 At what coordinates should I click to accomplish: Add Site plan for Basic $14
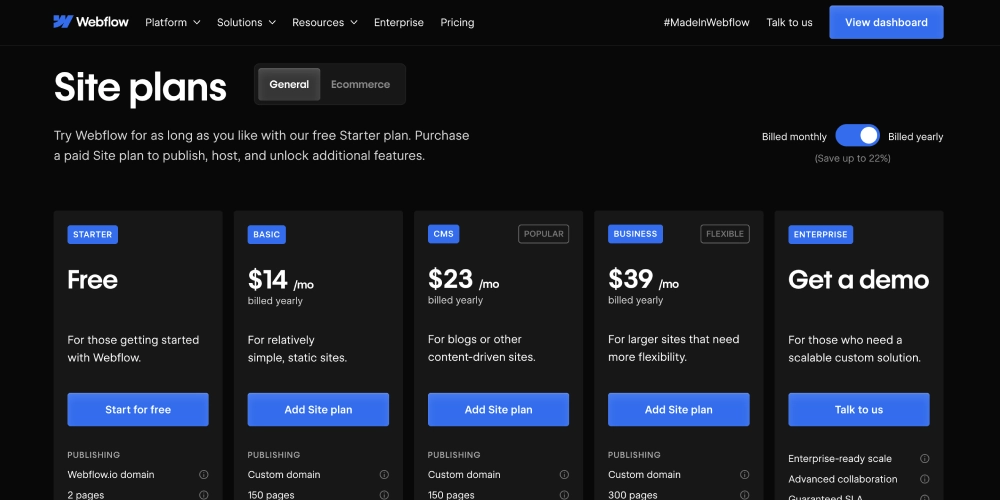pyautogui.click(x=318, y=409)
